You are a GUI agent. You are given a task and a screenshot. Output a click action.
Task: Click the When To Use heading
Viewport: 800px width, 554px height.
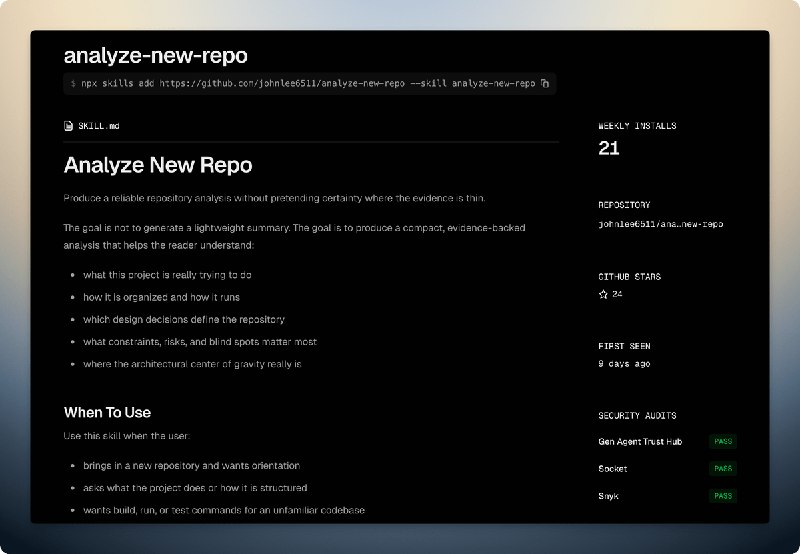[107, 412]
